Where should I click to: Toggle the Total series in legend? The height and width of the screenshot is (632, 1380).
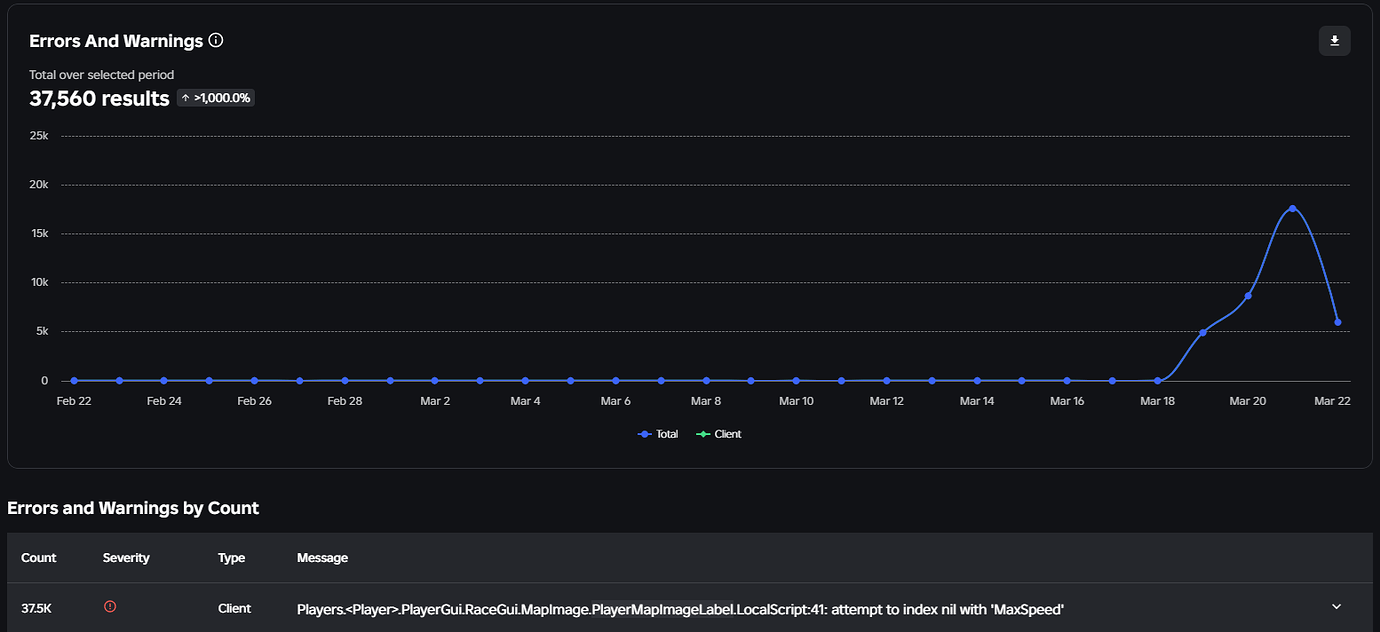(658, 434)
